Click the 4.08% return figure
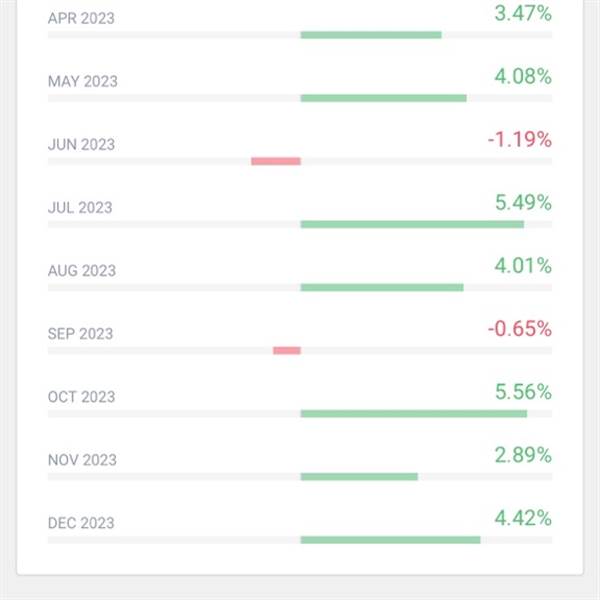Viewport: 600px width, 600px height. coord(522,77)
